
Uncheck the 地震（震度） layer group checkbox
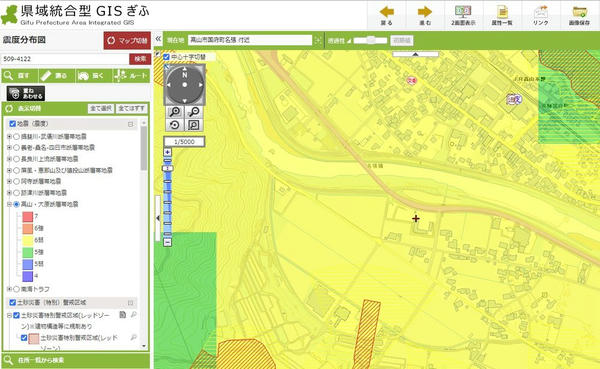coord(12,124)
